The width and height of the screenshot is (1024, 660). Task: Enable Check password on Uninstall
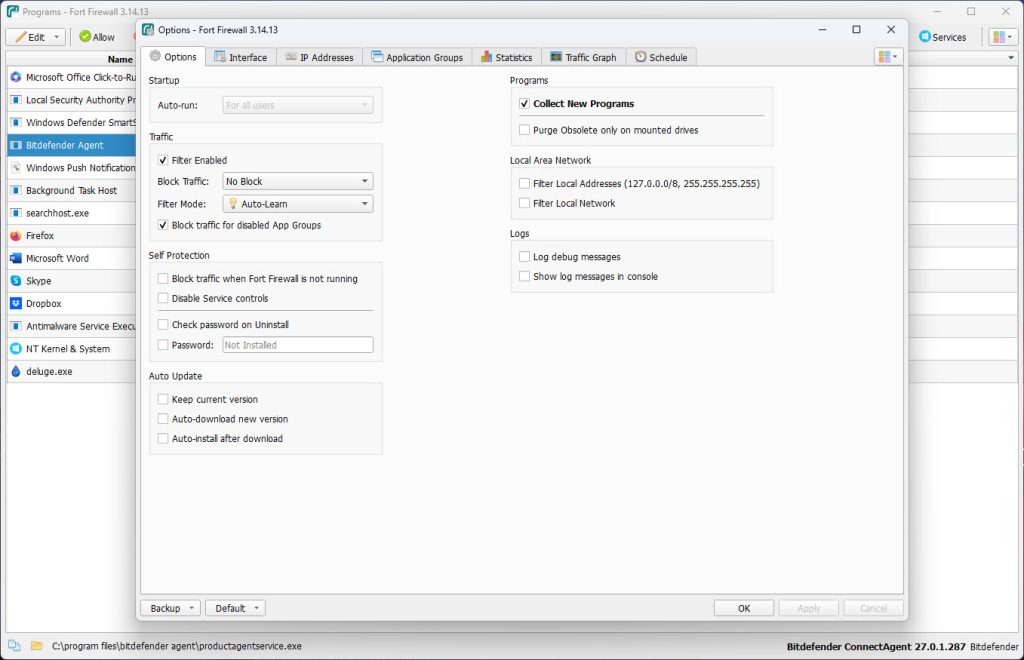pos(163,324)
